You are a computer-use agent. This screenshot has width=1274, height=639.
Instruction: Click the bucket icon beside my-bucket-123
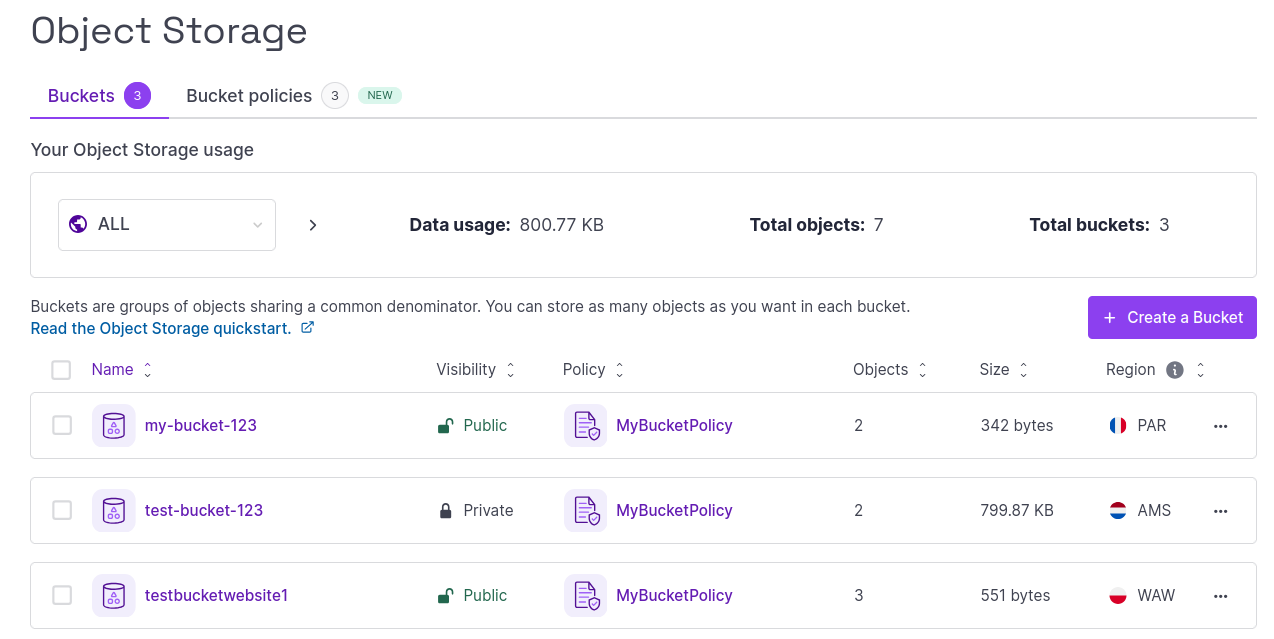[x=114, y=426]
